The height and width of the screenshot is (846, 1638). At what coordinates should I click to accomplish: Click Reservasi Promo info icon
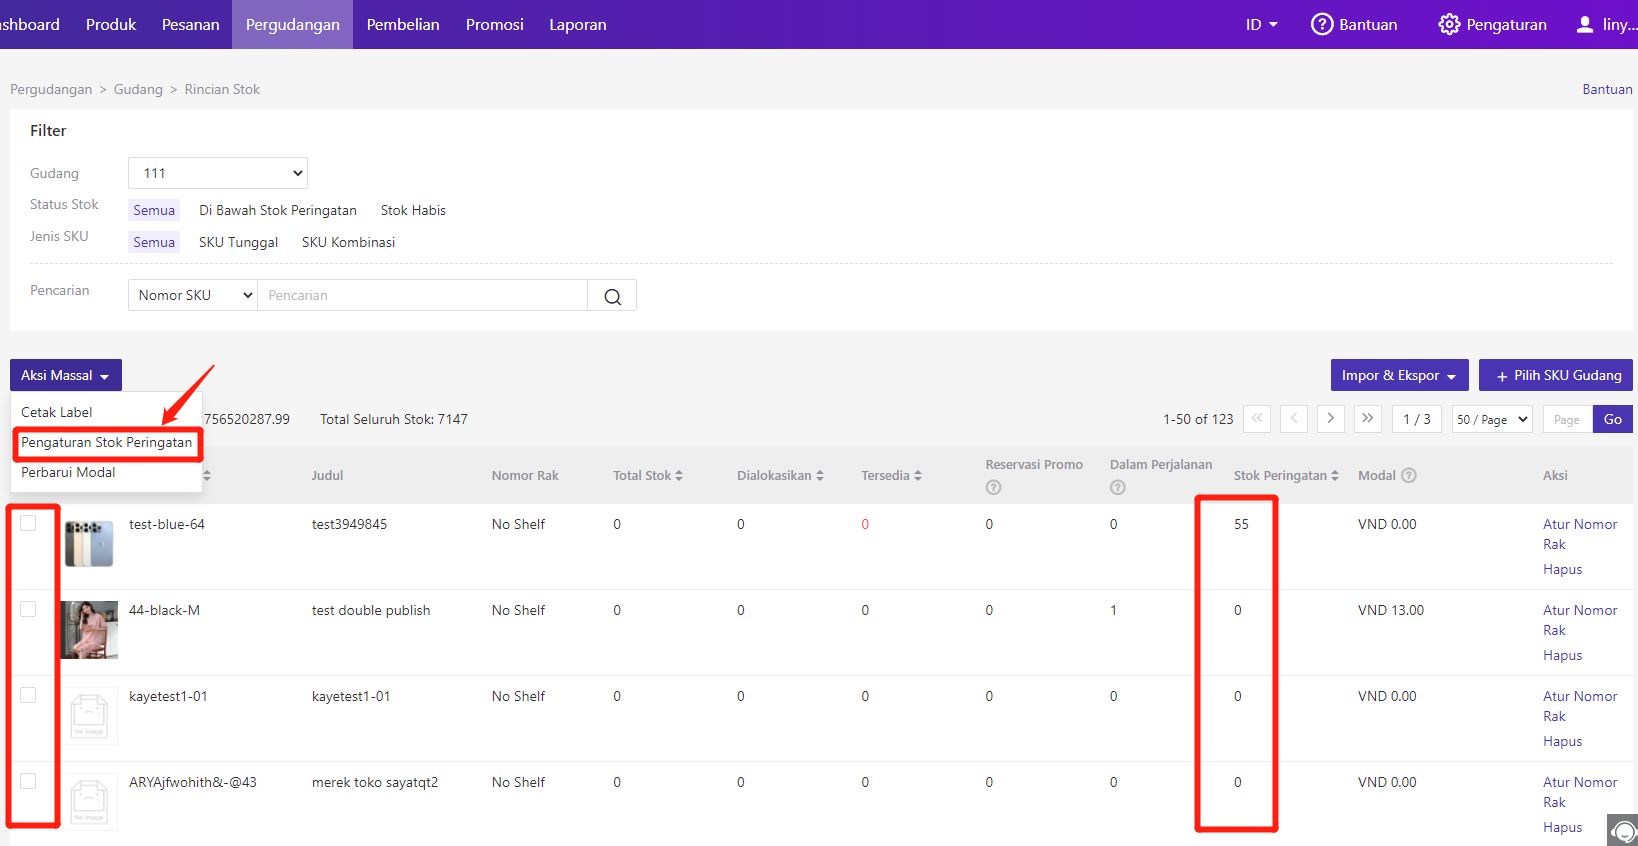click(x=993, y=488)
